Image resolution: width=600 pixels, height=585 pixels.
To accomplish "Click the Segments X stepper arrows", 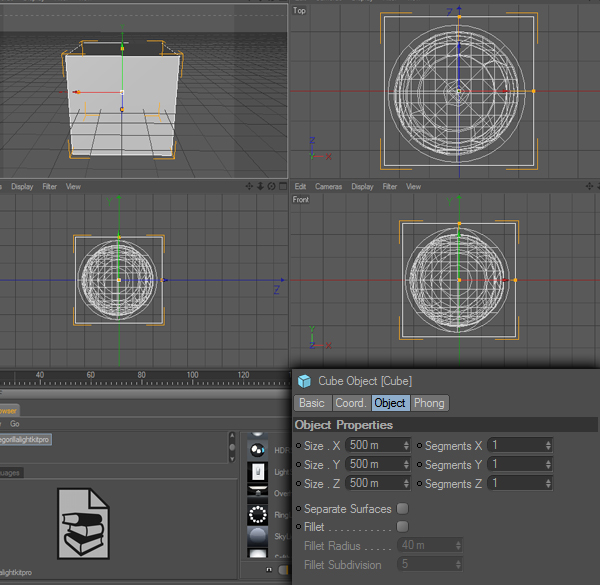I will pos(548,445).
